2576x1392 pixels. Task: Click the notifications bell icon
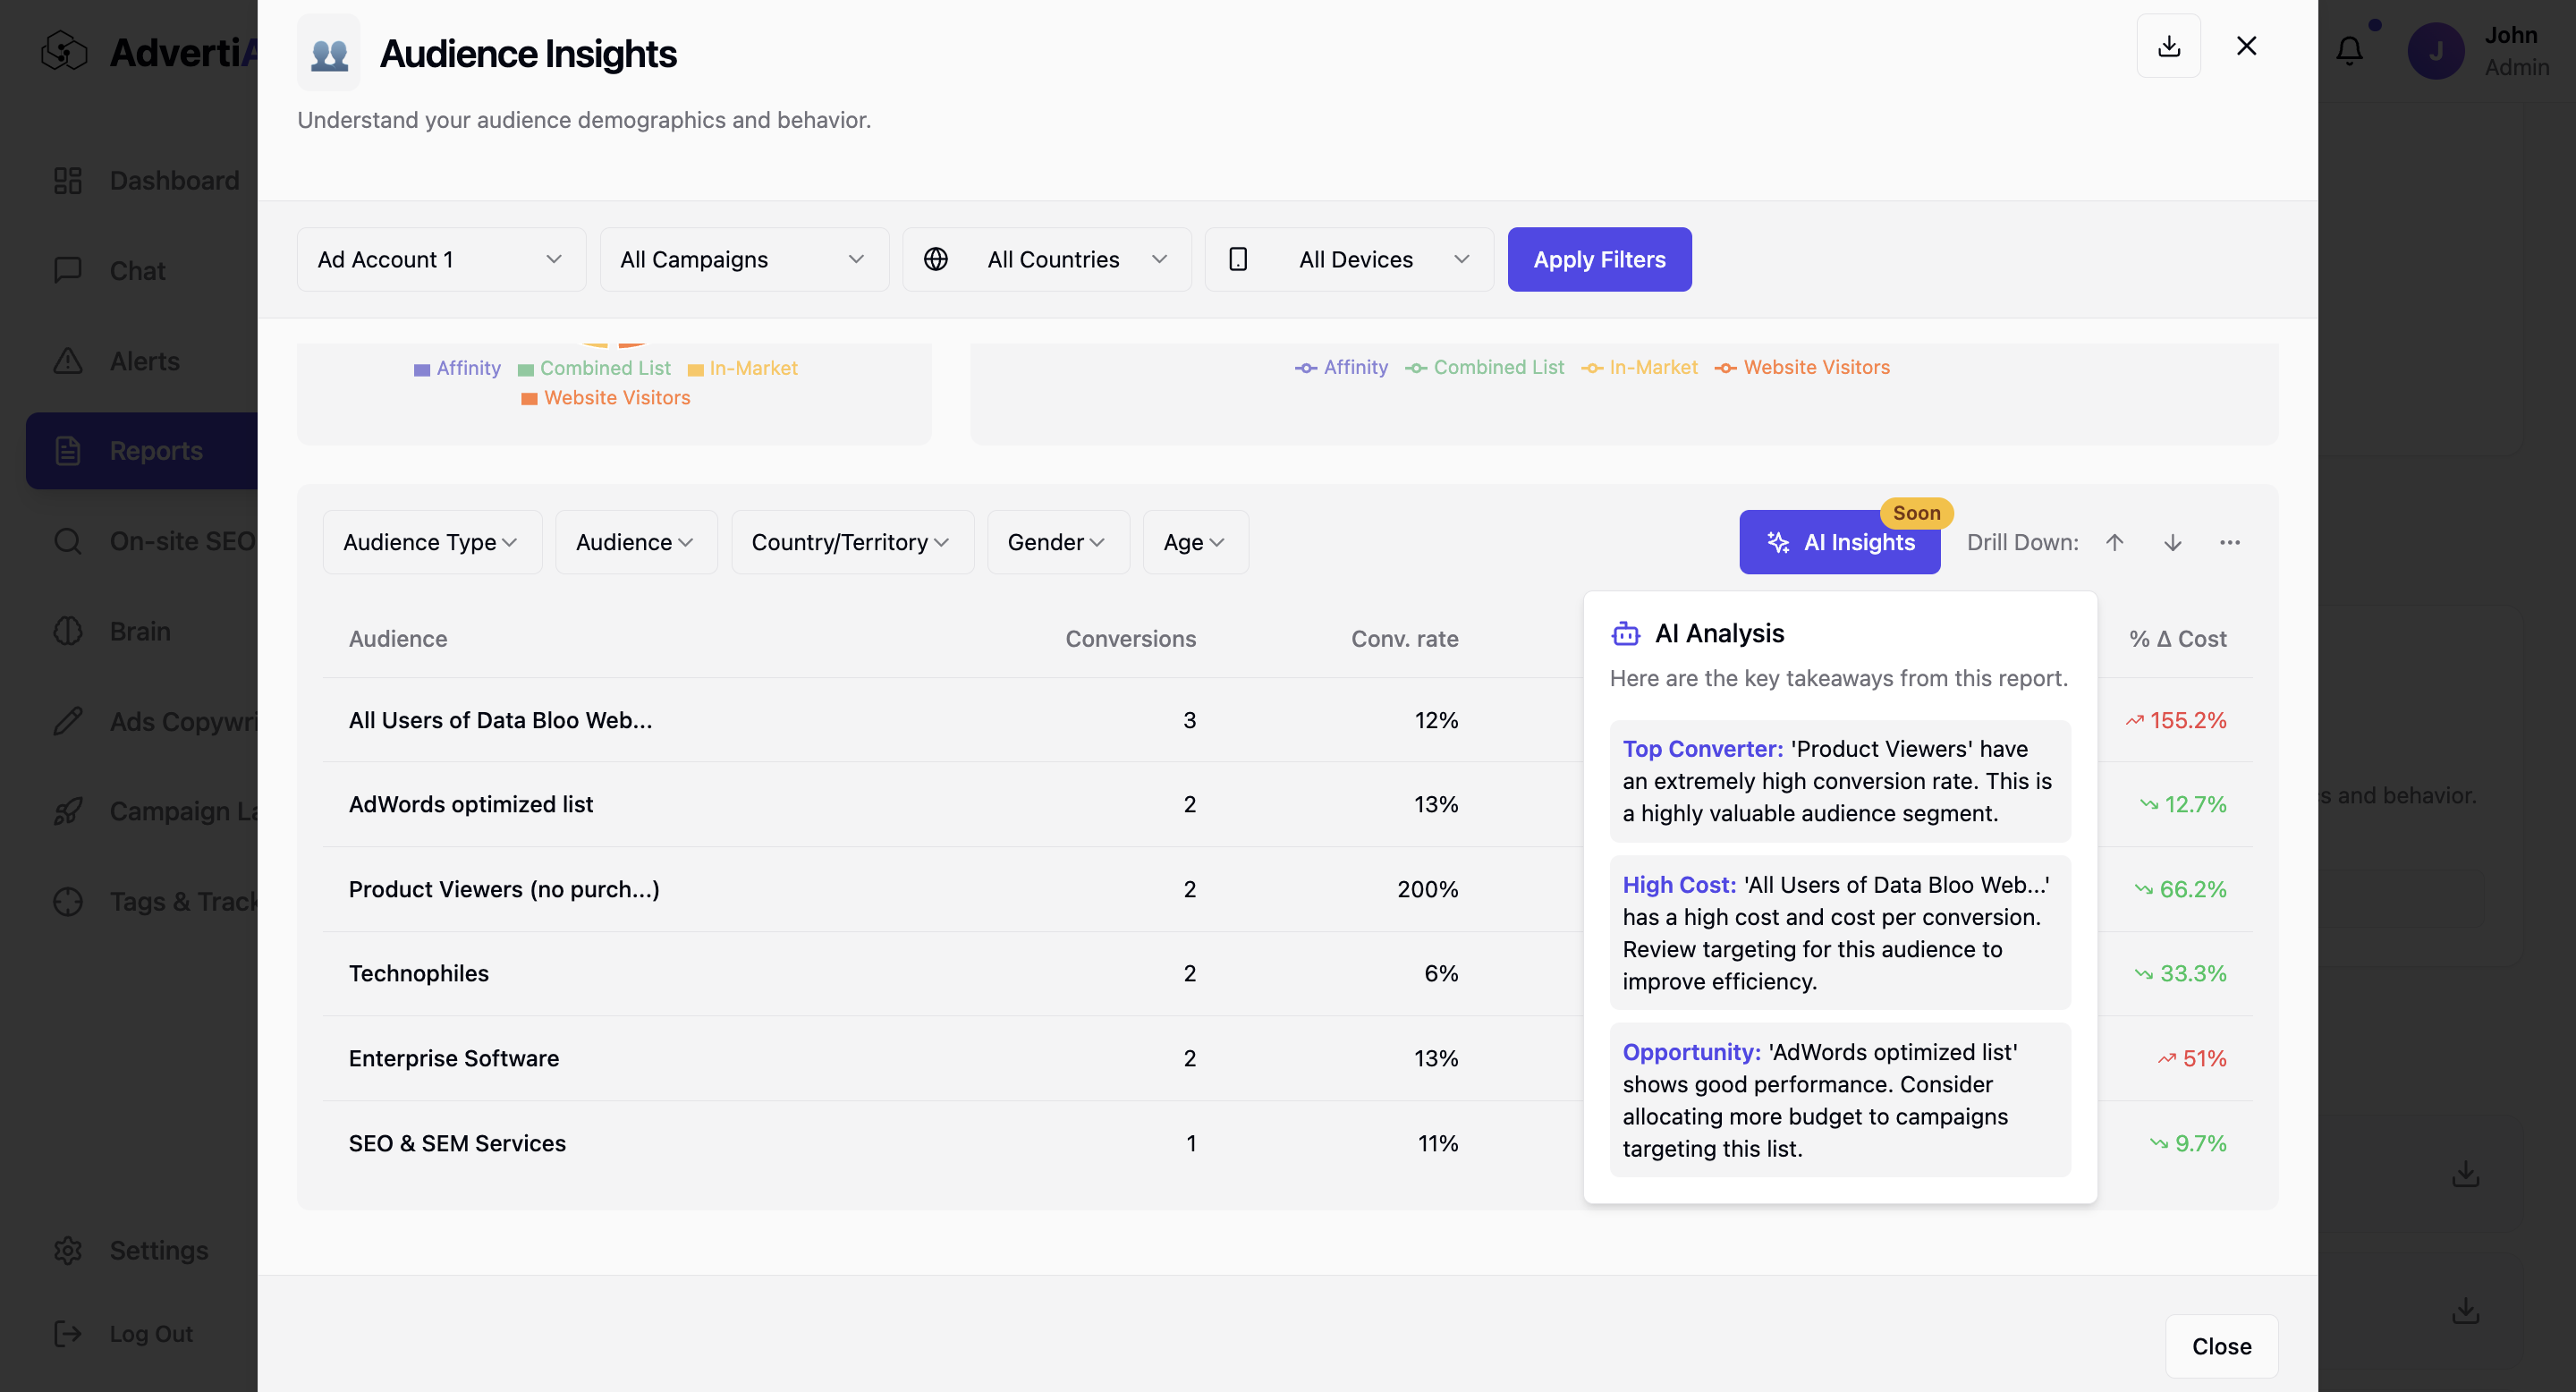(x=2349, y=50)
